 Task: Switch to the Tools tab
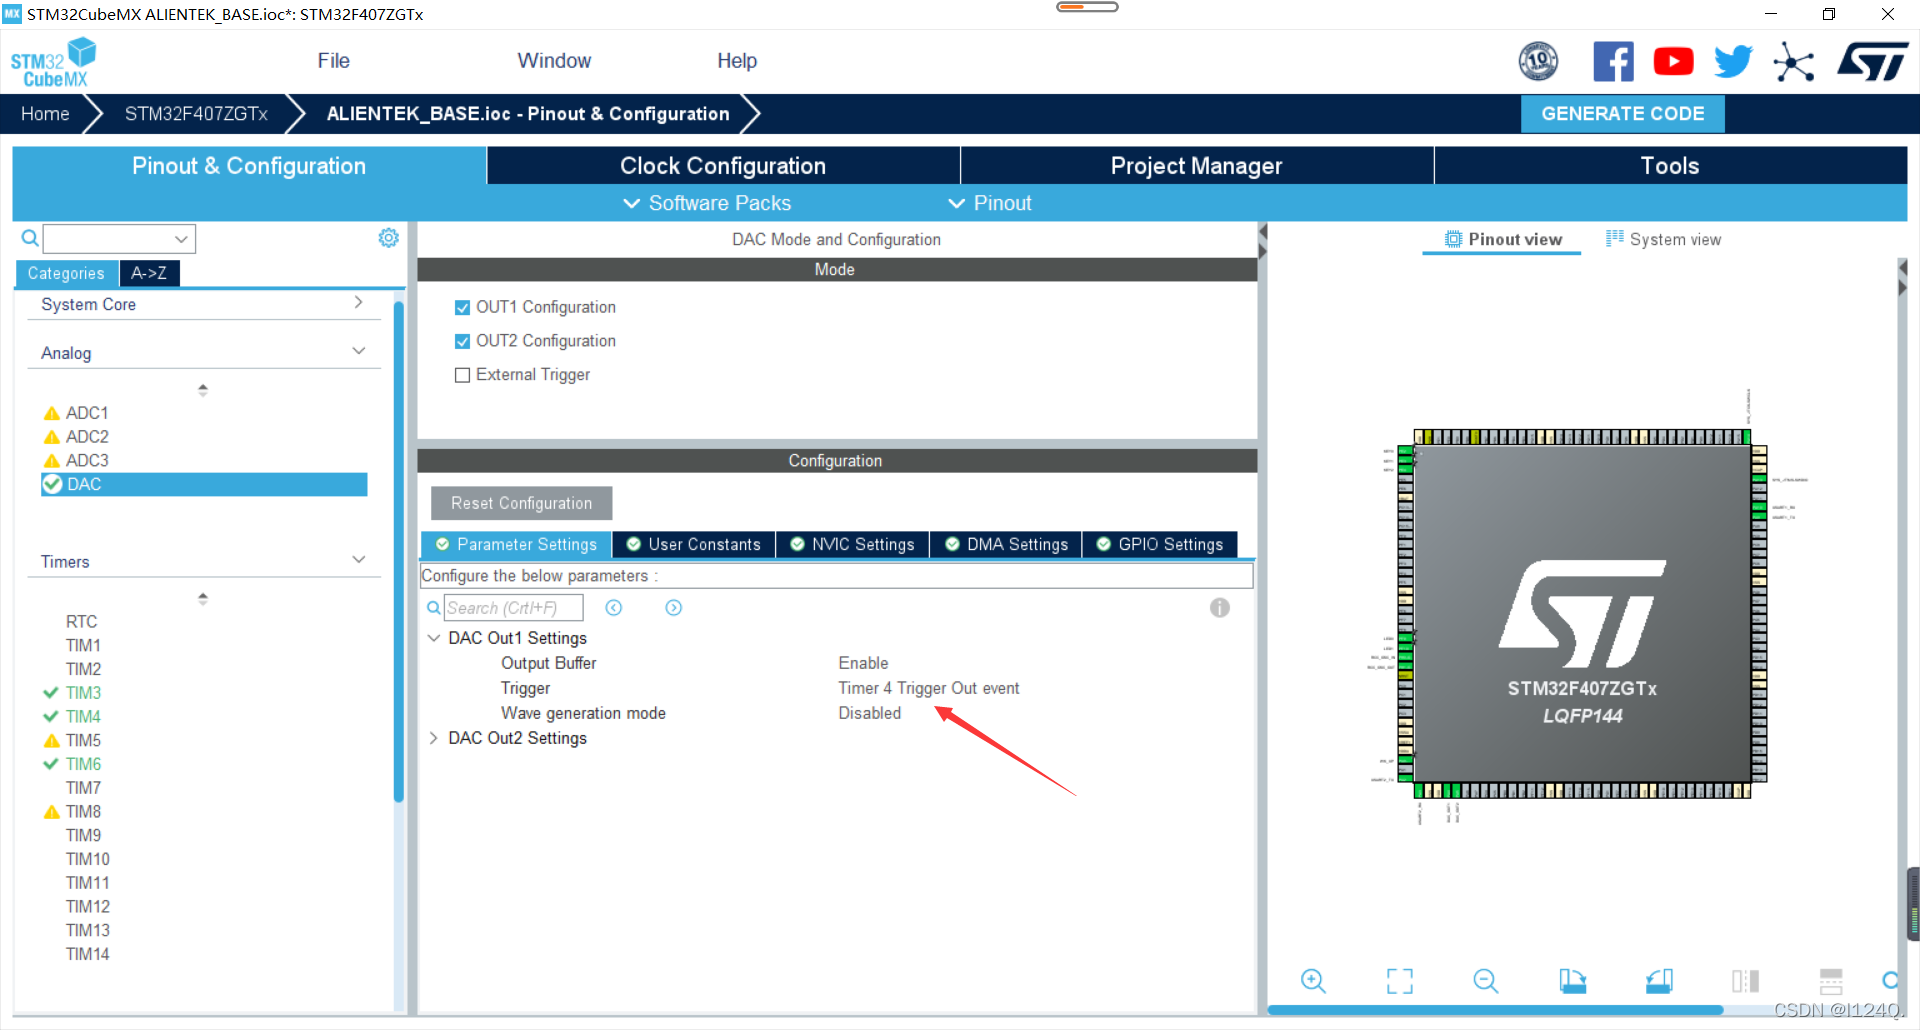(1670, 166)
